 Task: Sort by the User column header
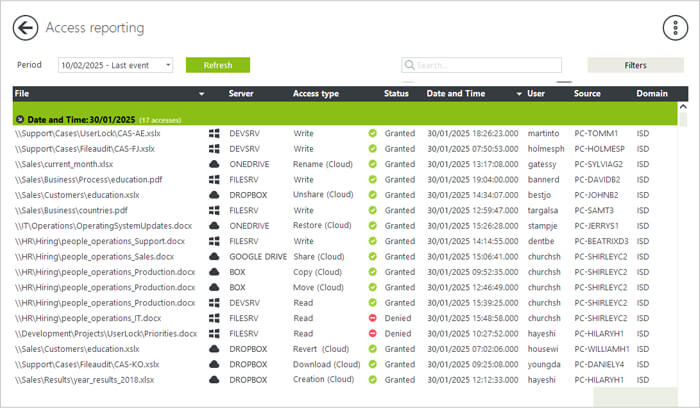click(536, 93)
